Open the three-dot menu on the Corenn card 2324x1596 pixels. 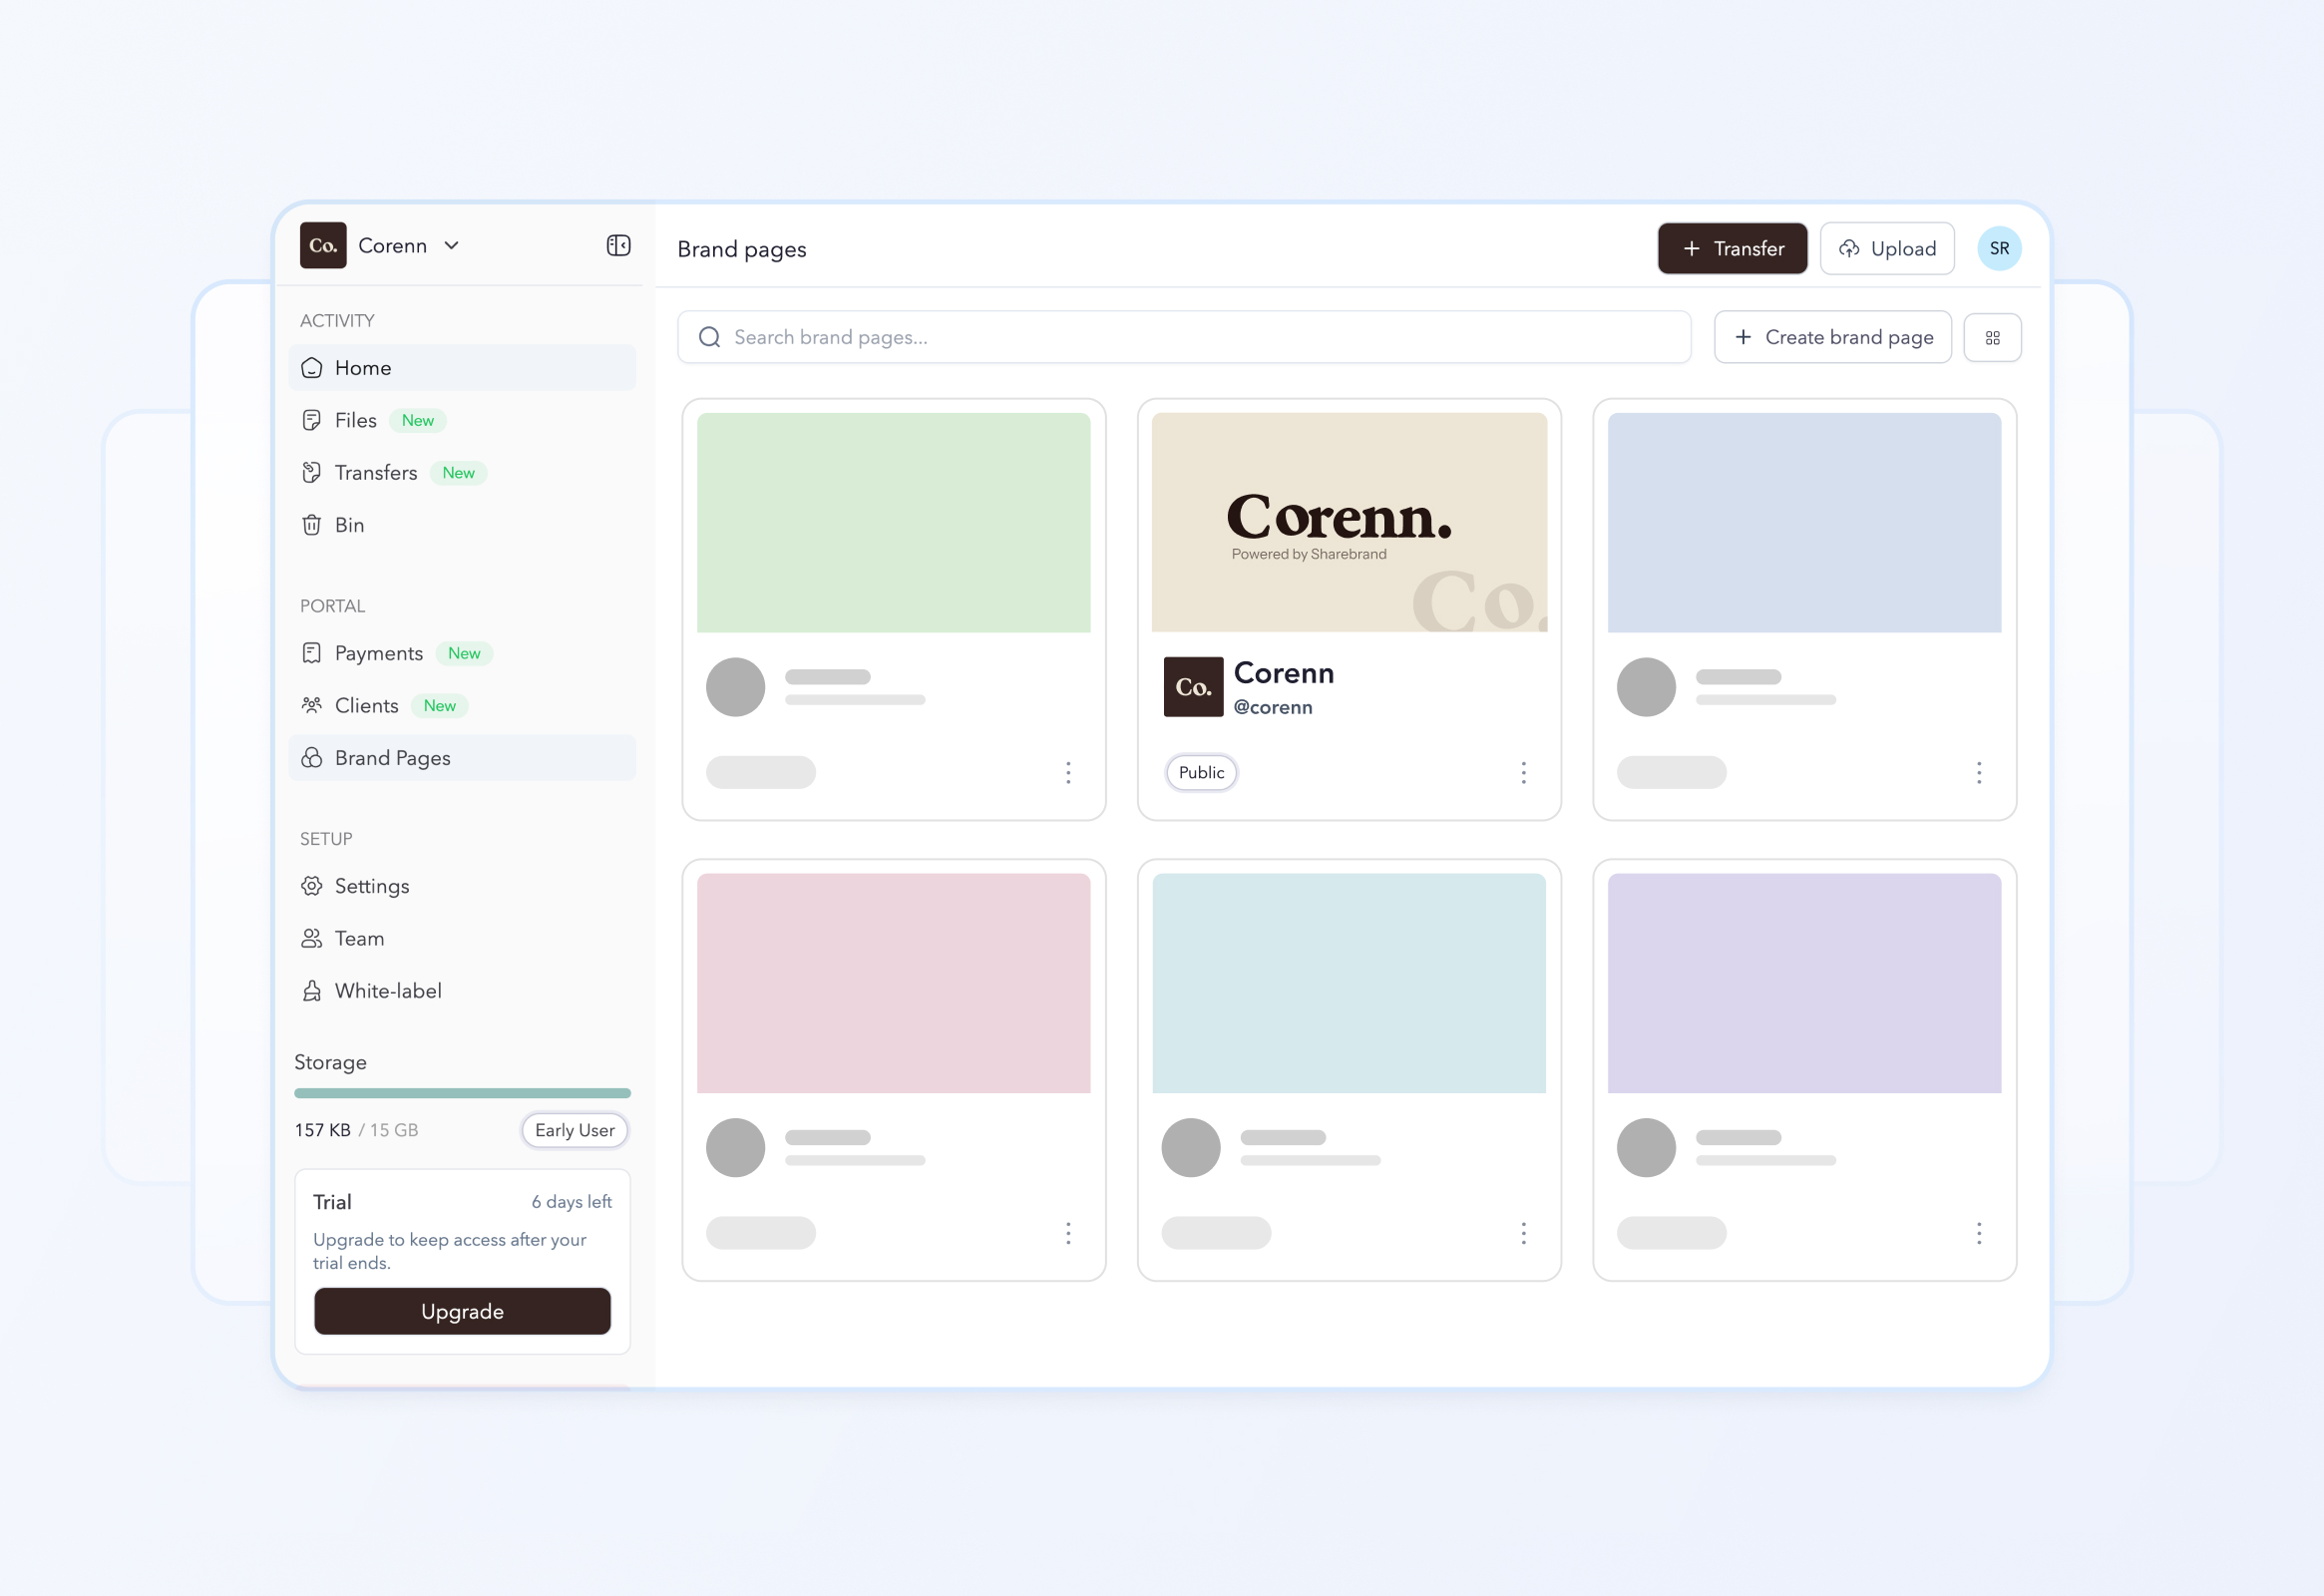(x=1523, y=772)
